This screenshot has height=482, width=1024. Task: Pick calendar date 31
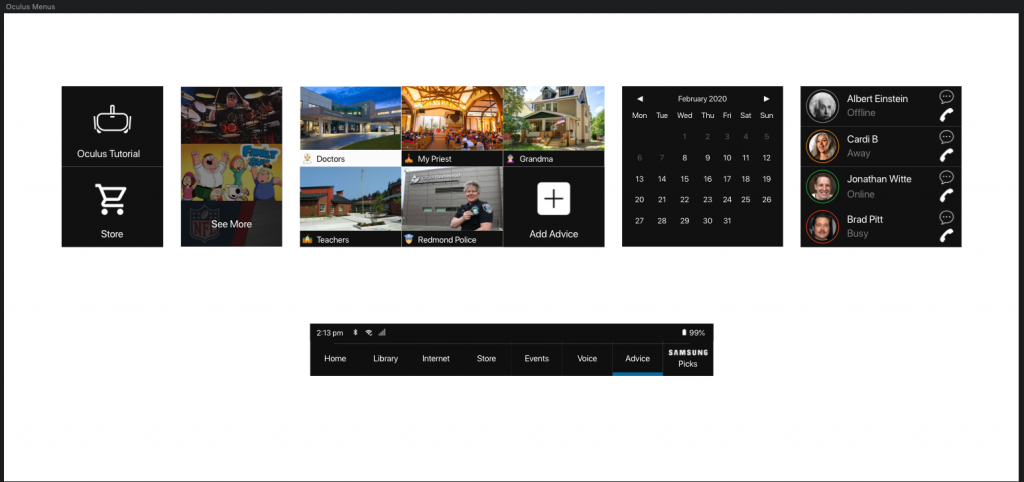727,221
